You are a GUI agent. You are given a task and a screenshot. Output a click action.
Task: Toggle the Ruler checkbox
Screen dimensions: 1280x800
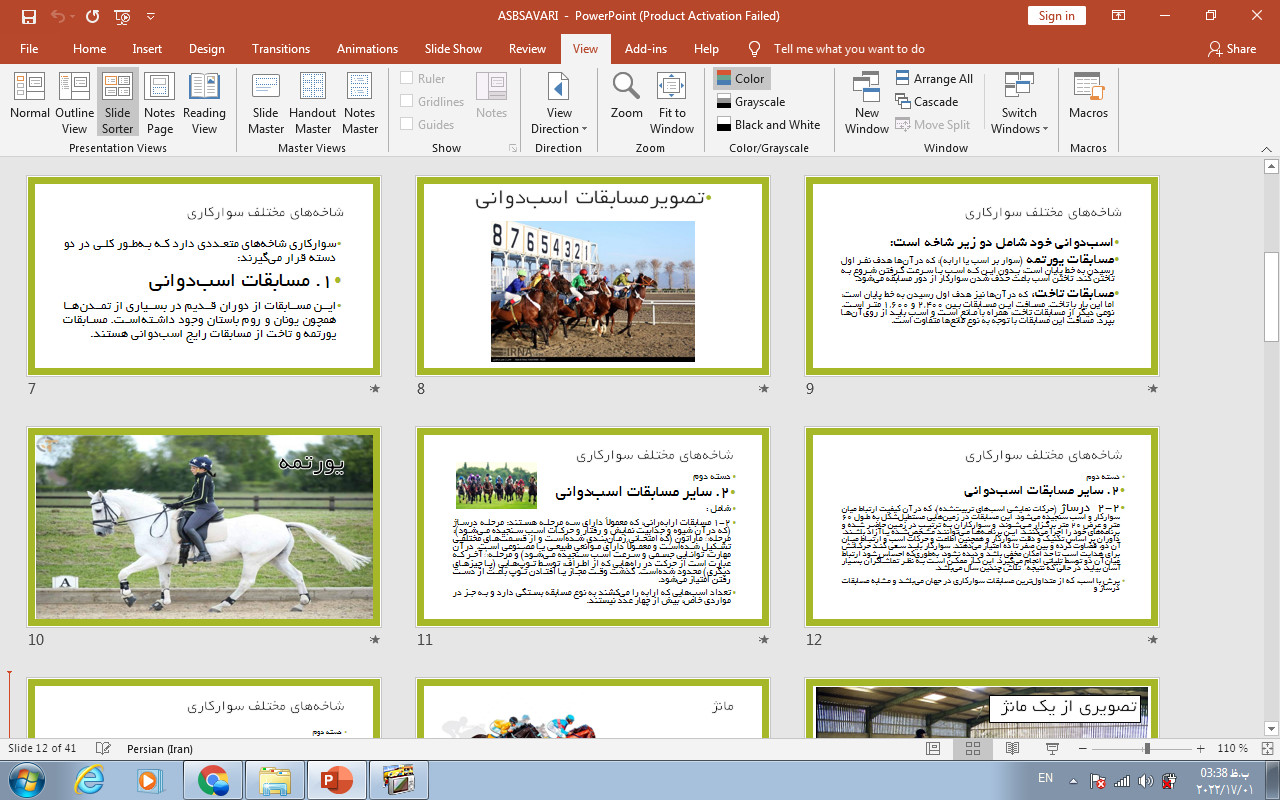coord(407,79)
